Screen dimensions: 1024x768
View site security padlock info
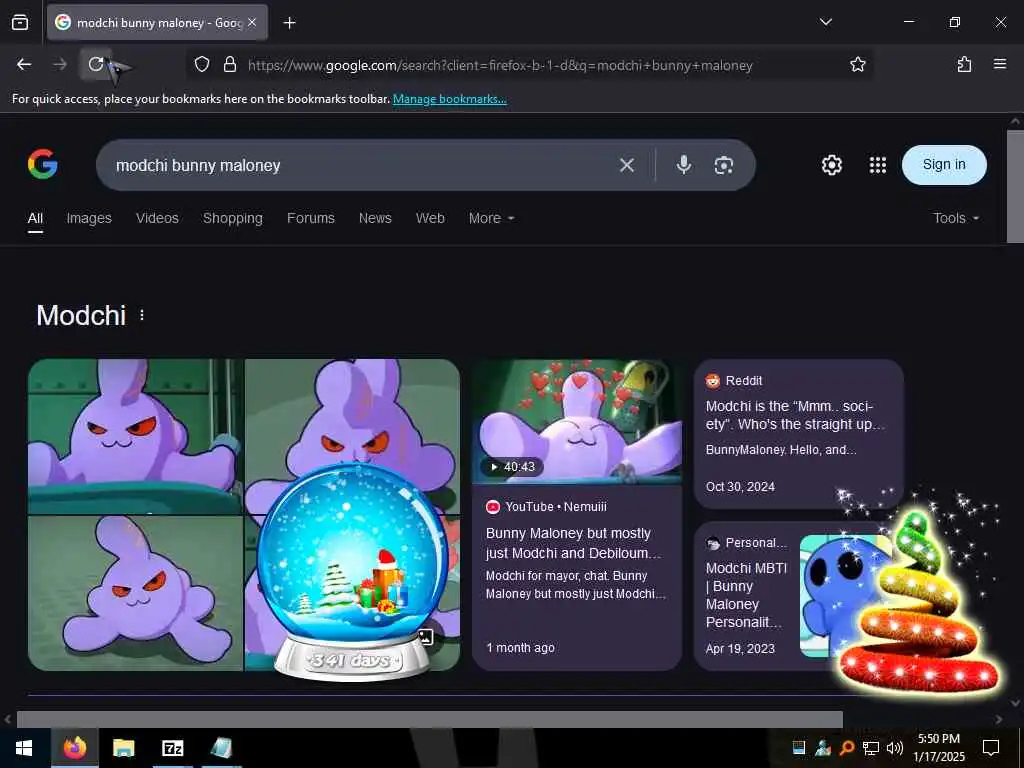pos(230,64)
